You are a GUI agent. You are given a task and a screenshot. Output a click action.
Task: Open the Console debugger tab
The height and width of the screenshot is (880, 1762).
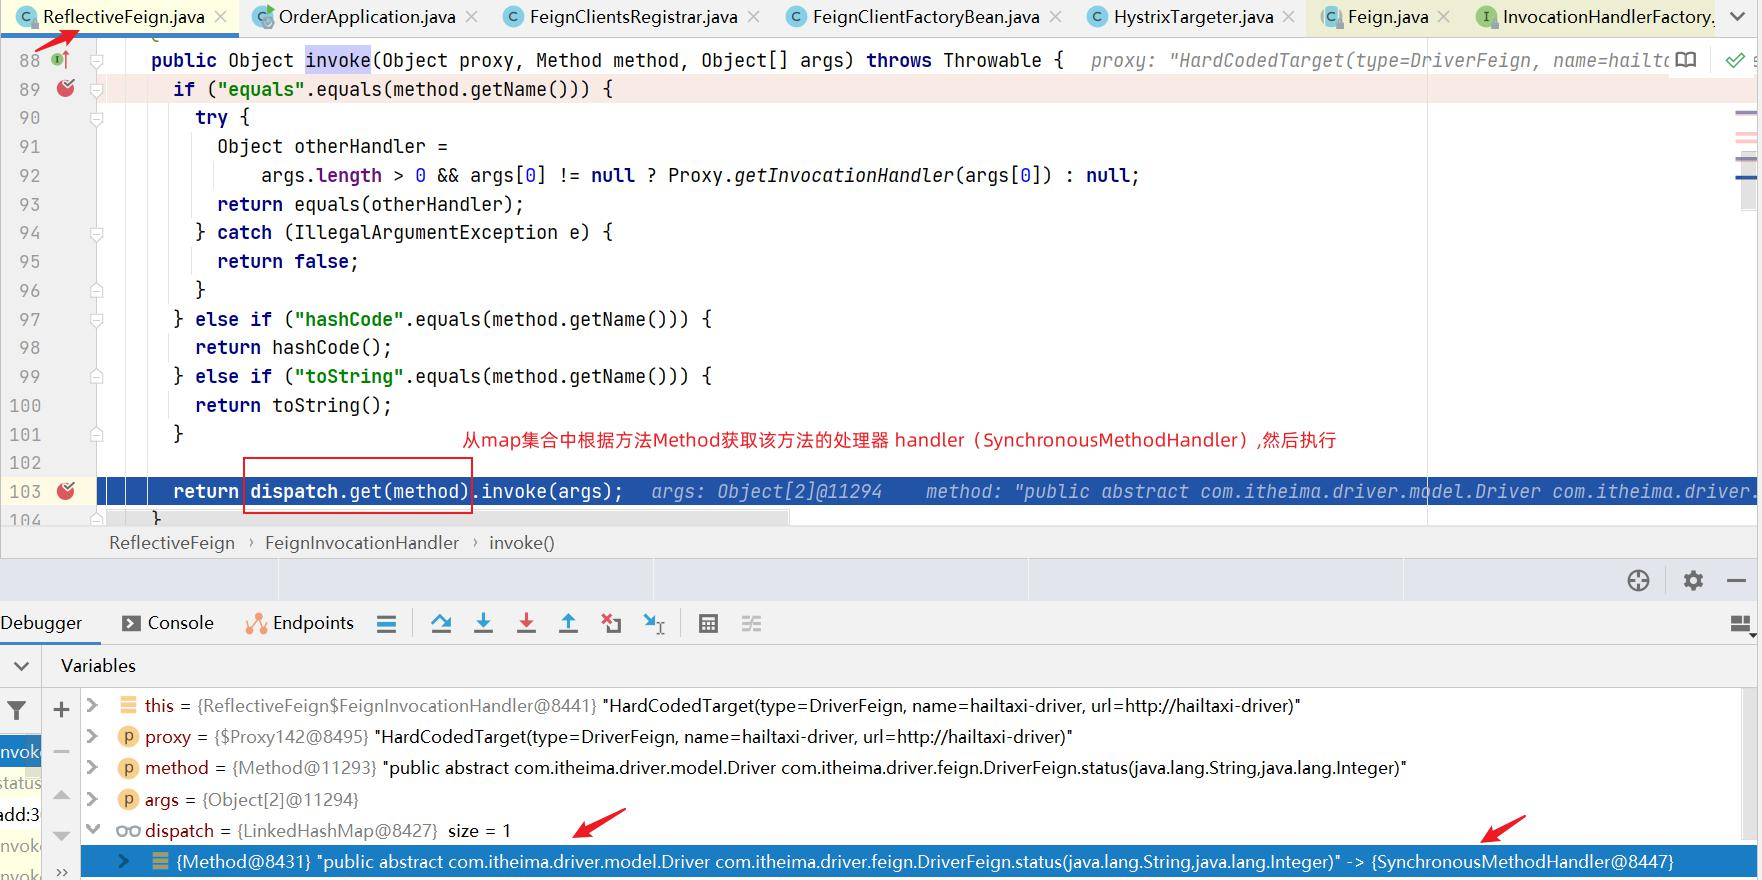[x=168, y=623]
